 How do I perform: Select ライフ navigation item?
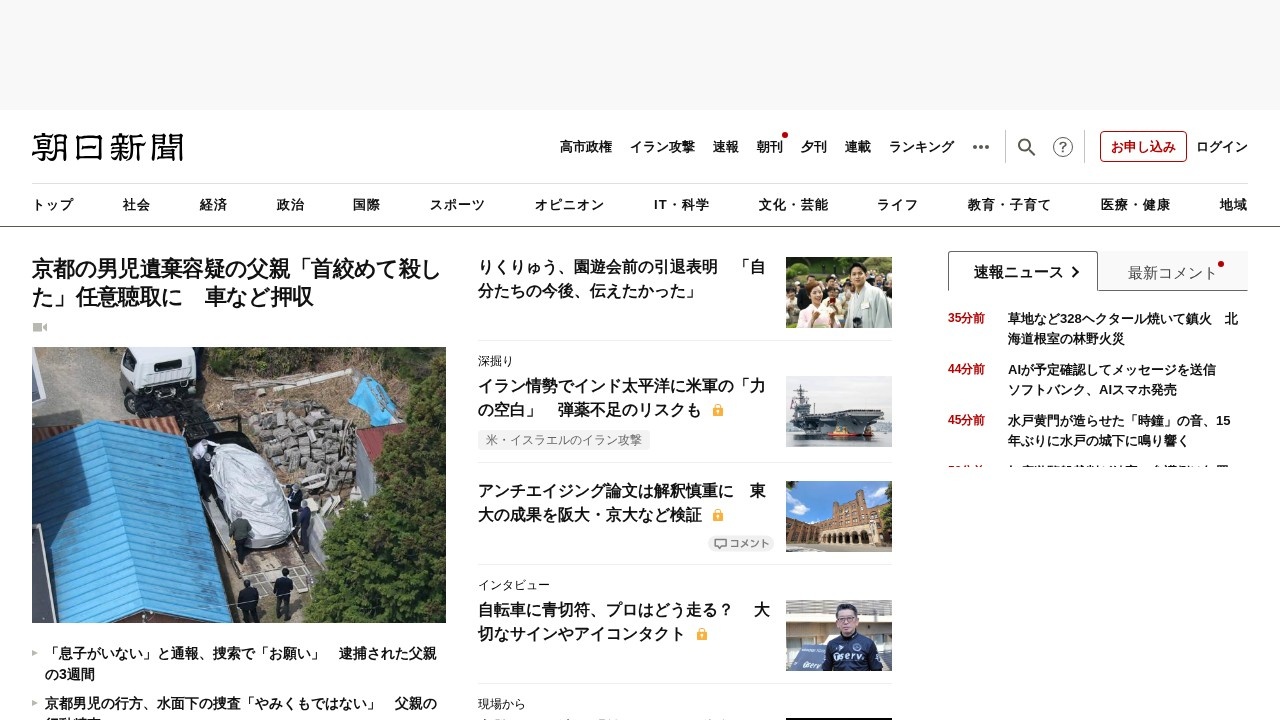point(897,205)
